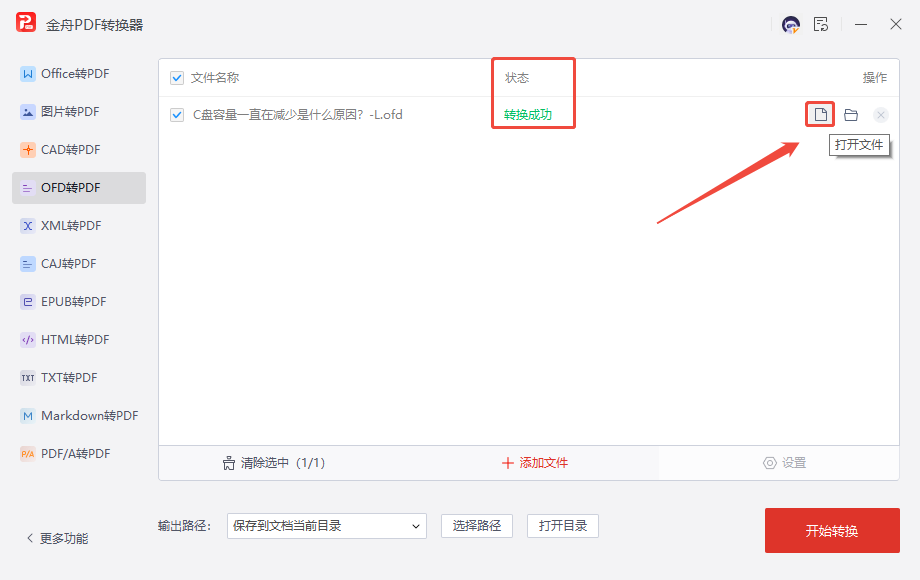The width and height of the screenshot is (920, 580).
Task: Switch to HTML转PDF mode
Action: point(79,340)
